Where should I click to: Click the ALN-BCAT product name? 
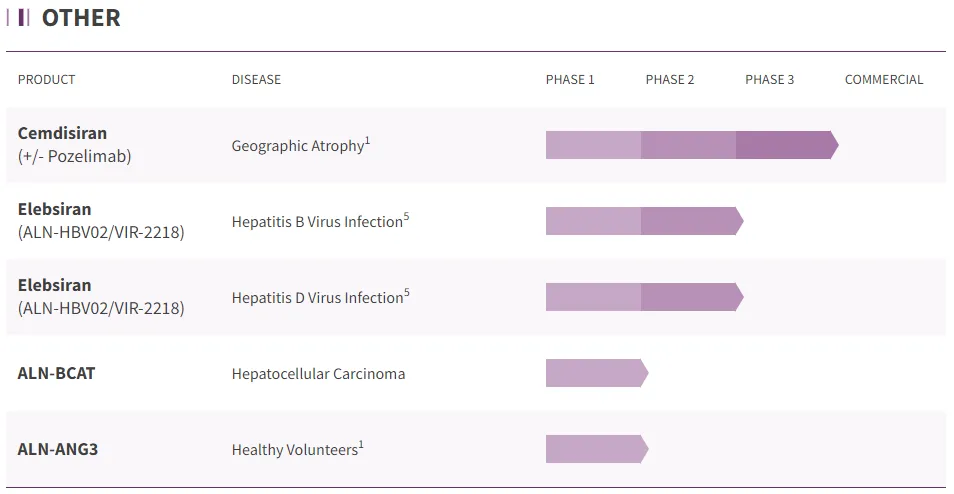pos(57,373)
